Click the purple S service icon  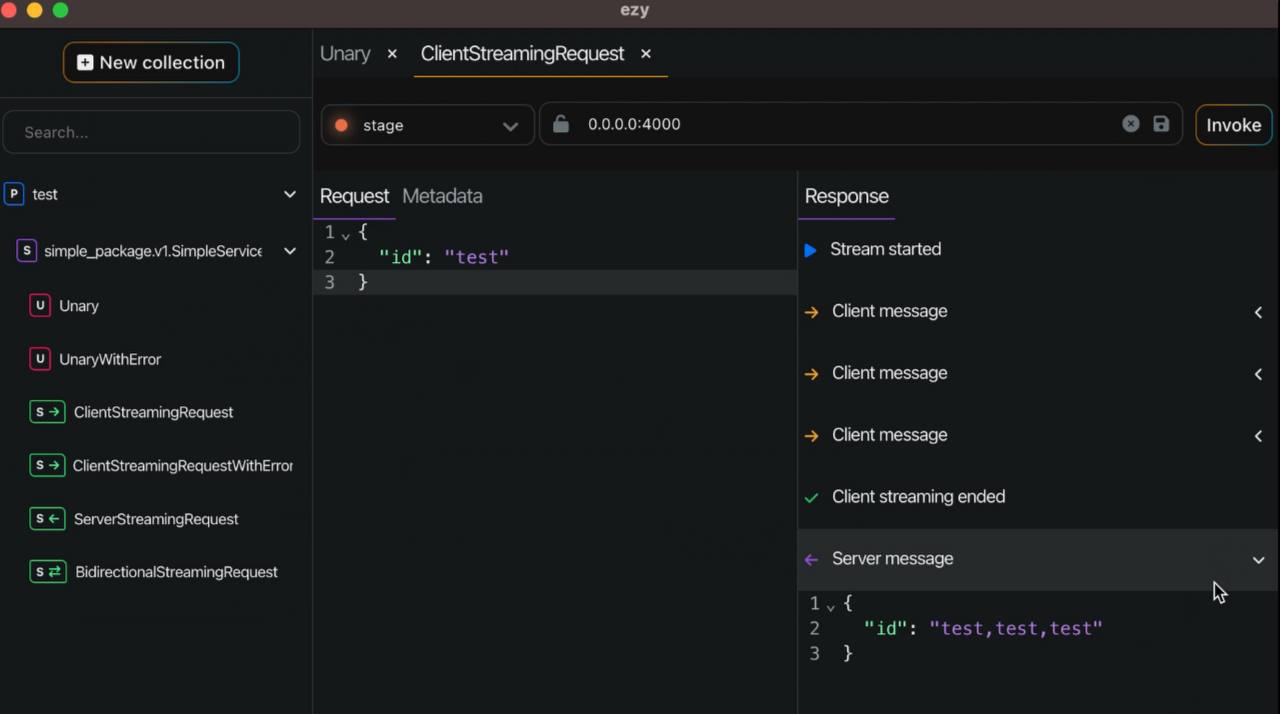tap(26, 251)
